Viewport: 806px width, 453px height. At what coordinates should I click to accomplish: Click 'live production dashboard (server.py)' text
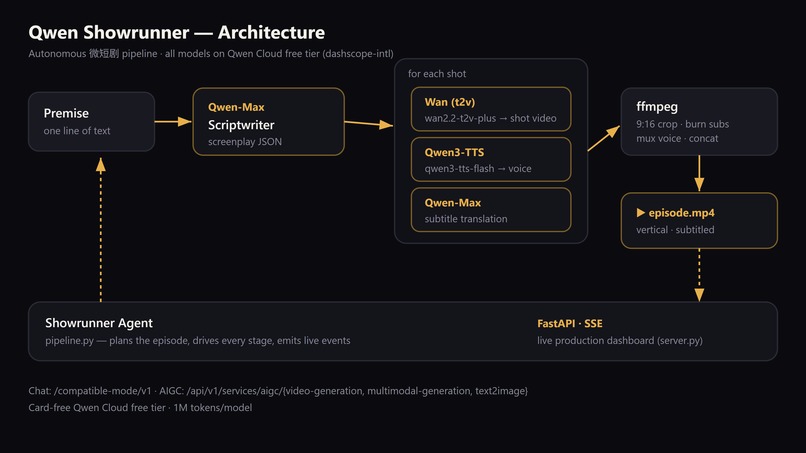(620, 340)
